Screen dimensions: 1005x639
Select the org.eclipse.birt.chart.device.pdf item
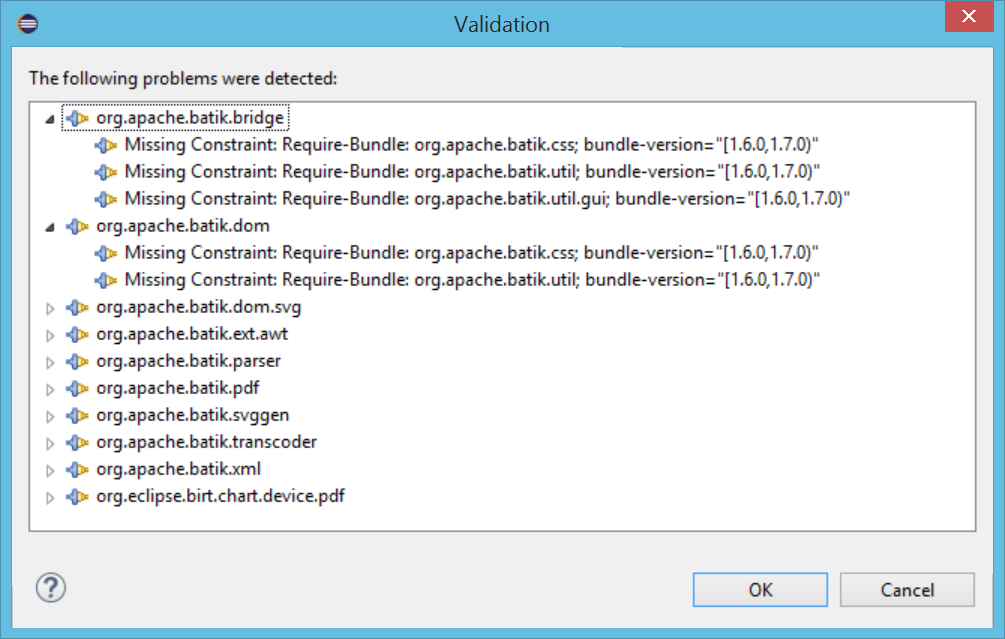[x=220, y=496]
